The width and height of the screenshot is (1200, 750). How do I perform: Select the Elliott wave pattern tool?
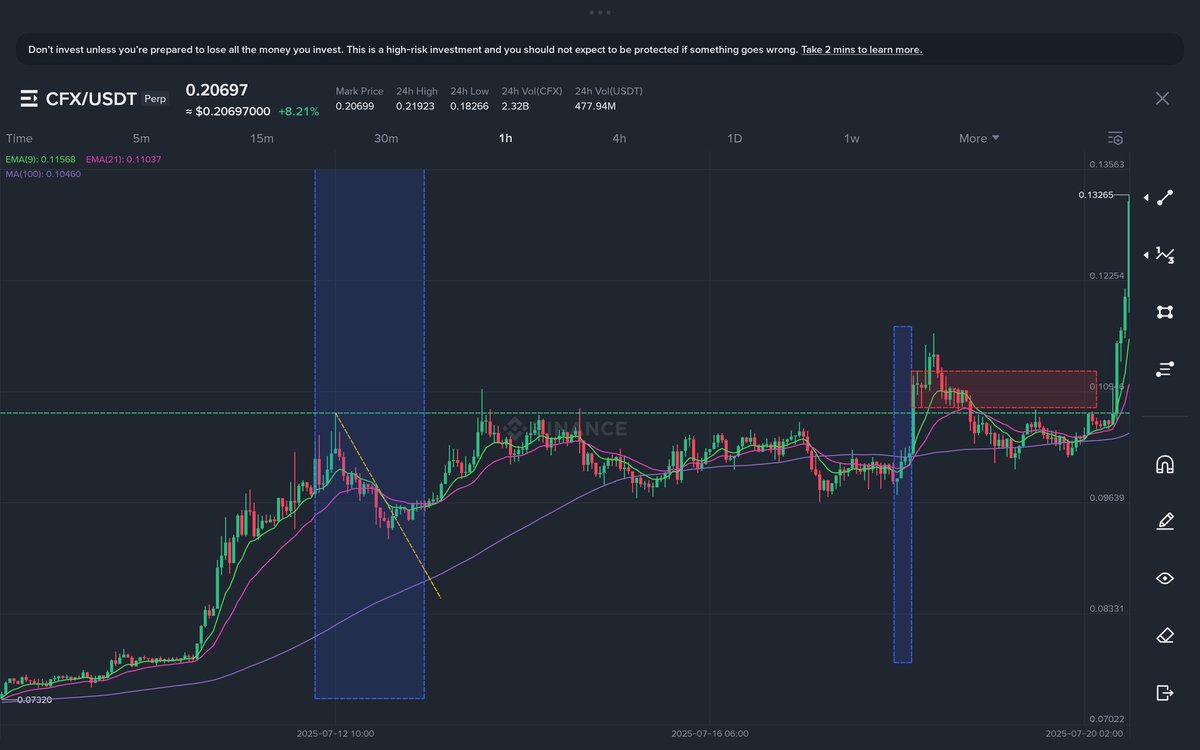1165,255
